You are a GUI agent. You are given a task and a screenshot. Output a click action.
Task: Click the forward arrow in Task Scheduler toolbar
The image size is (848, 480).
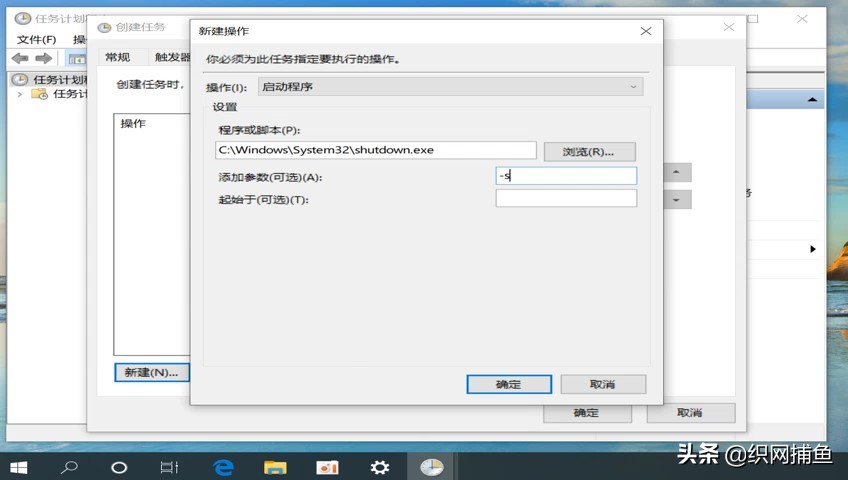(44, 58)
